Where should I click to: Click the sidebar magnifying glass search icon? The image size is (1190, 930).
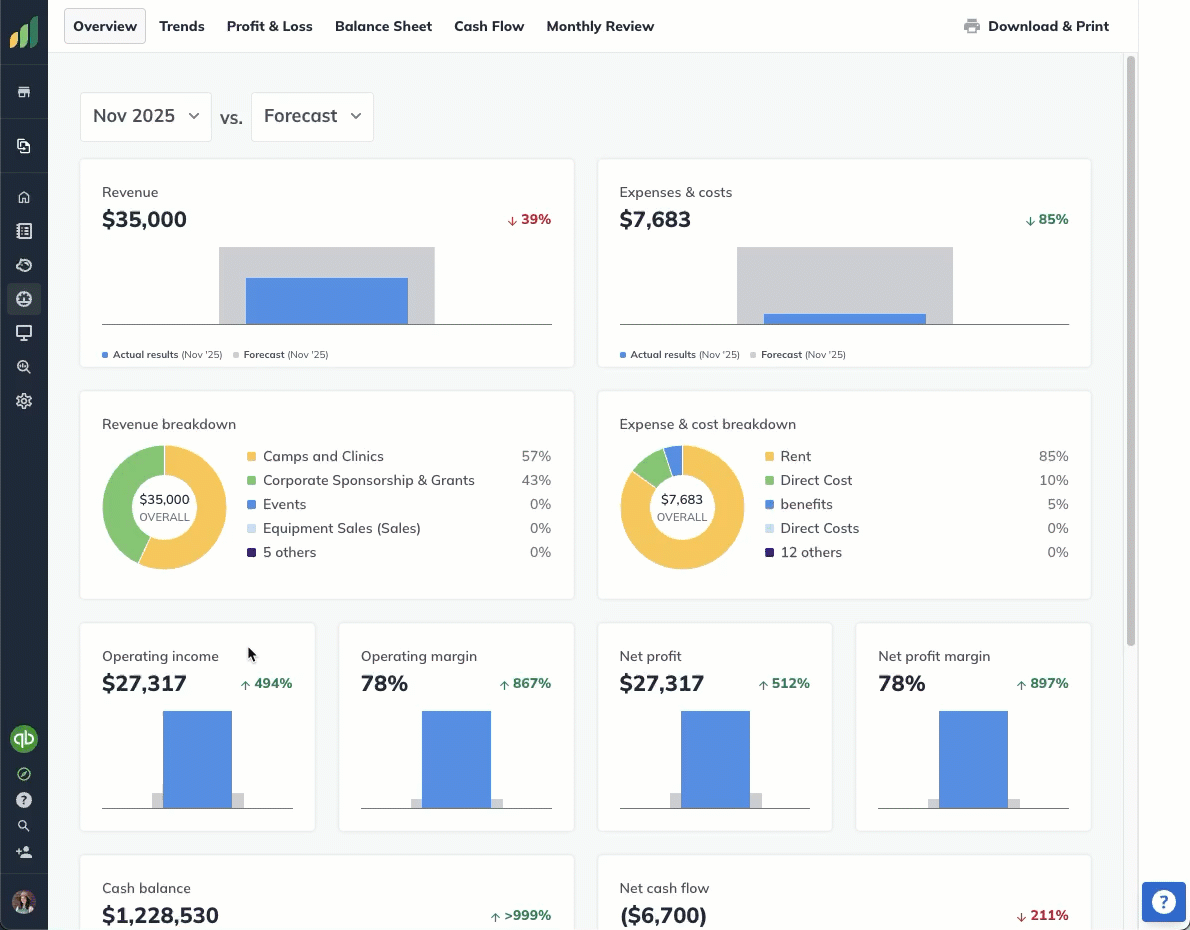pyautogui.click(x=24, y=826)
